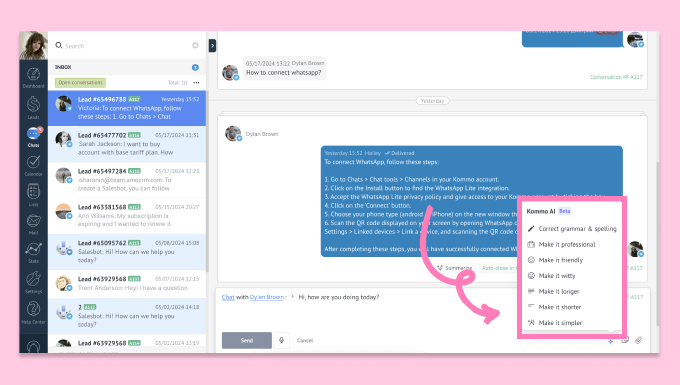680x385 pixels.
Task: Open conversation named 2 from 05/02/2024
Action: pos(127,316)
